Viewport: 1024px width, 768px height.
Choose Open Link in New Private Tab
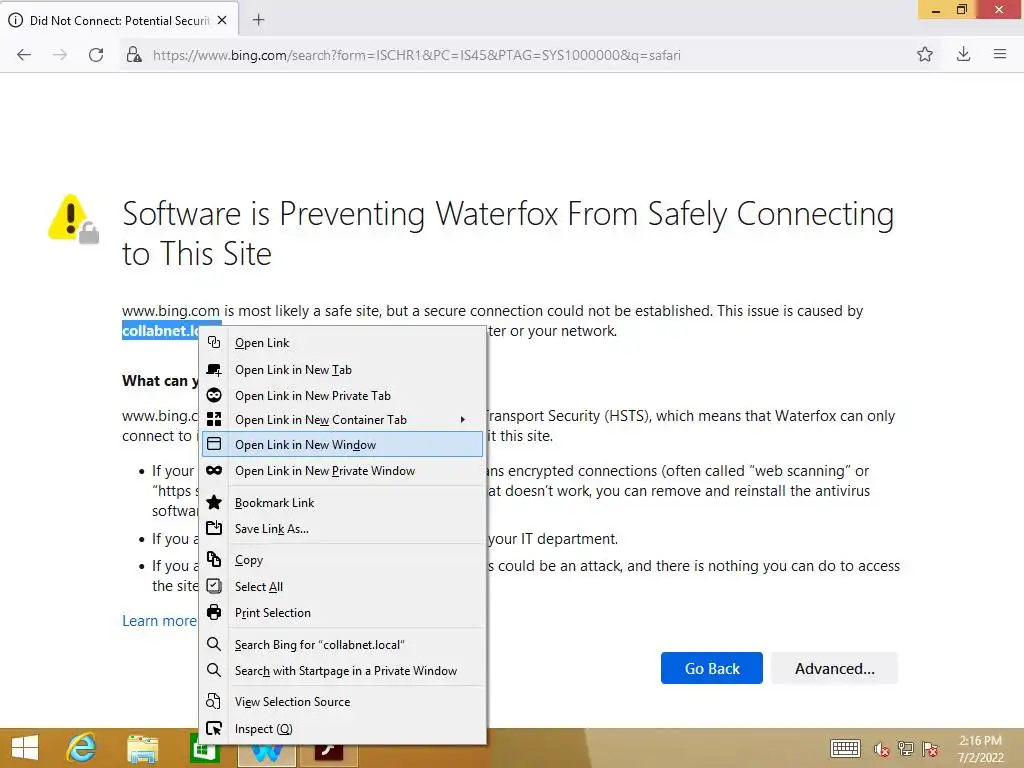point(343,396)
